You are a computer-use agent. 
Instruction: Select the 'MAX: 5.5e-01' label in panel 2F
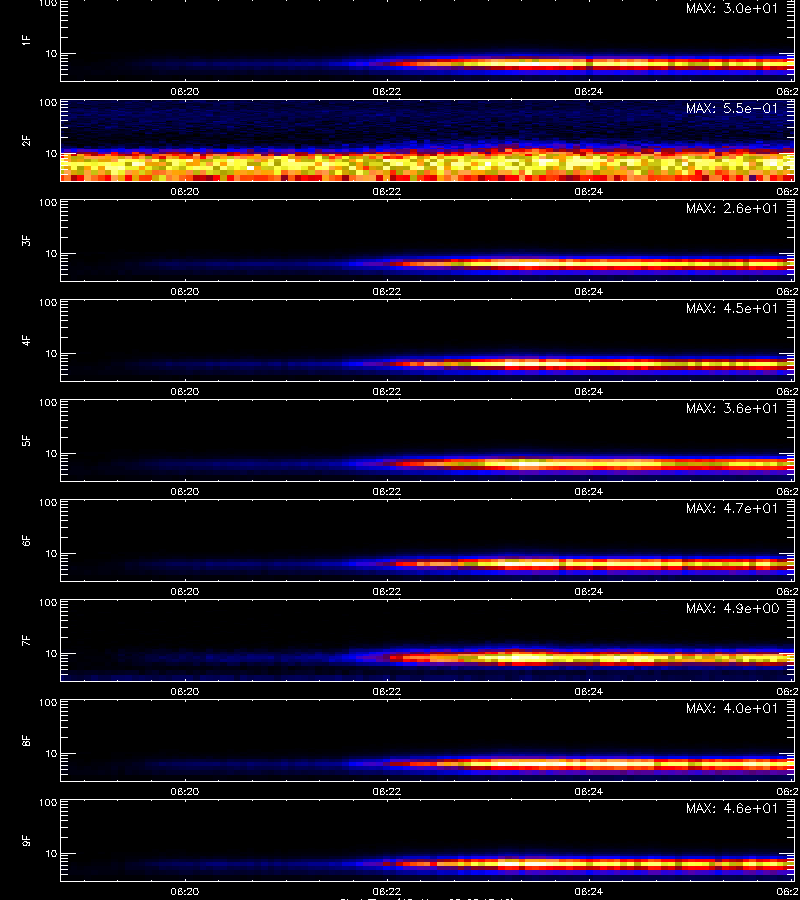point(732,108)
